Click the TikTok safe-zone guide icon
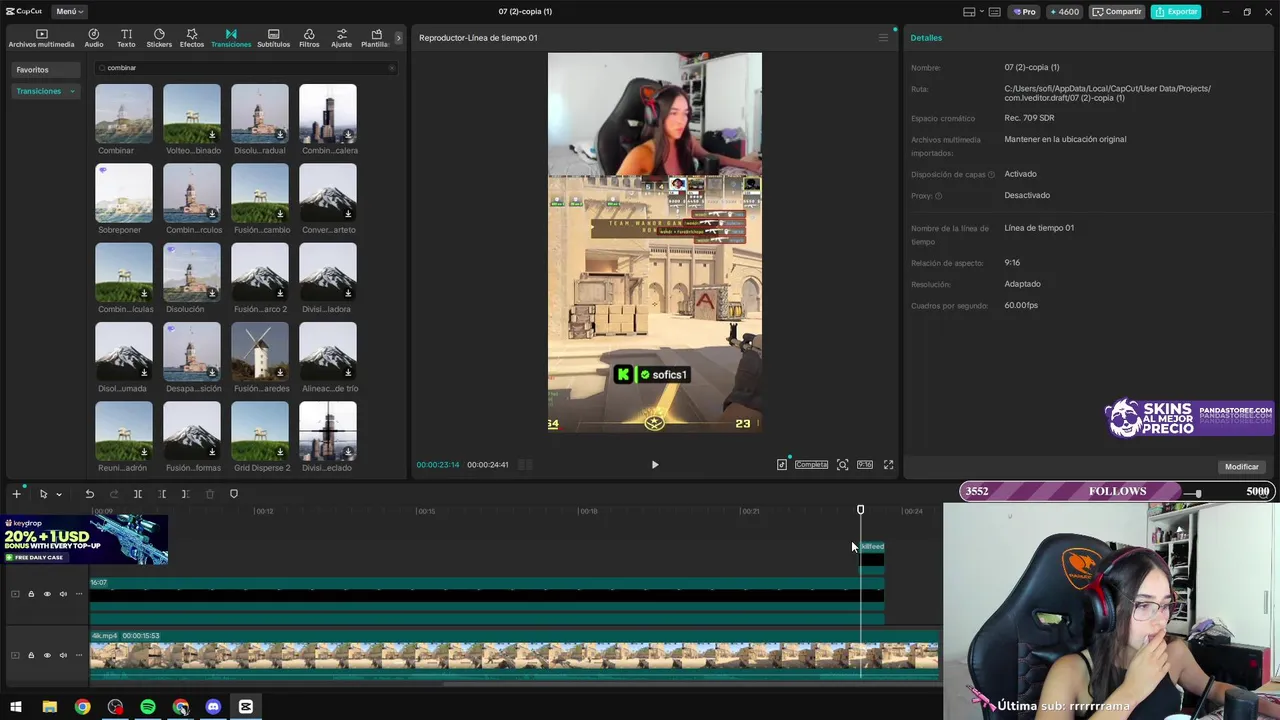The height and width of the screenshot is (720, 1280). pos(782,465)
